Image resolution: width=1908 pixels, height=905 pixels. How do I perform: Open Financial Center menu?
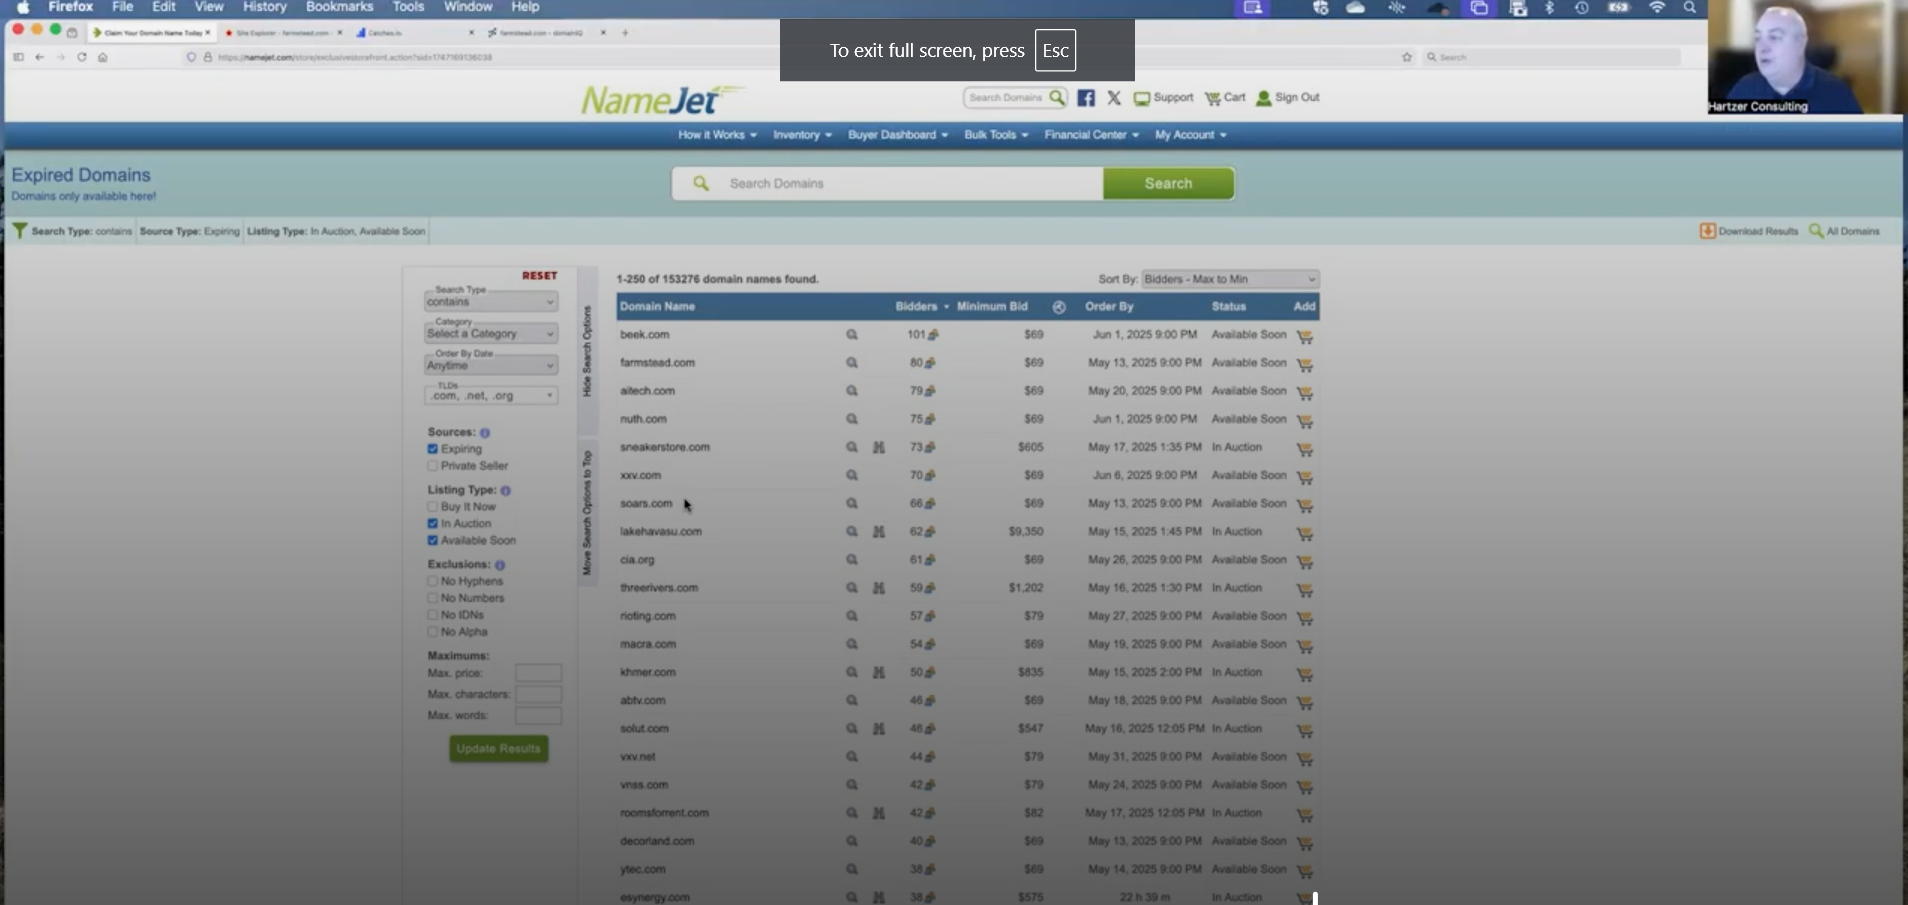tap(1092, 135)
